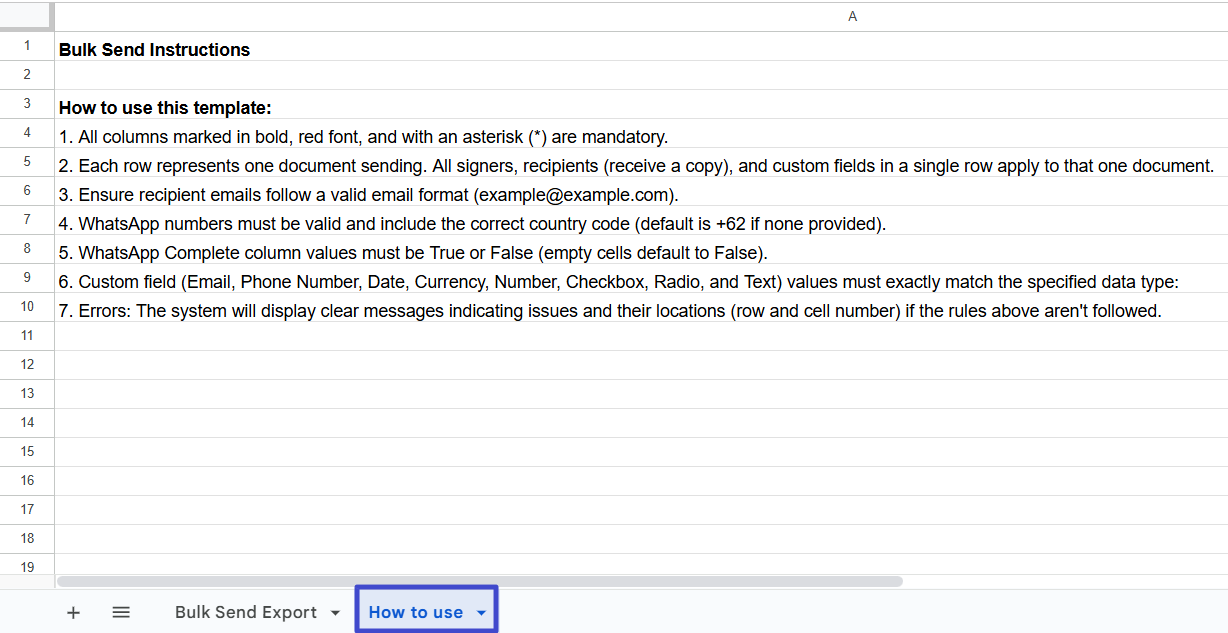
Task: Select the How to use sheet tab
Action: 415,612
